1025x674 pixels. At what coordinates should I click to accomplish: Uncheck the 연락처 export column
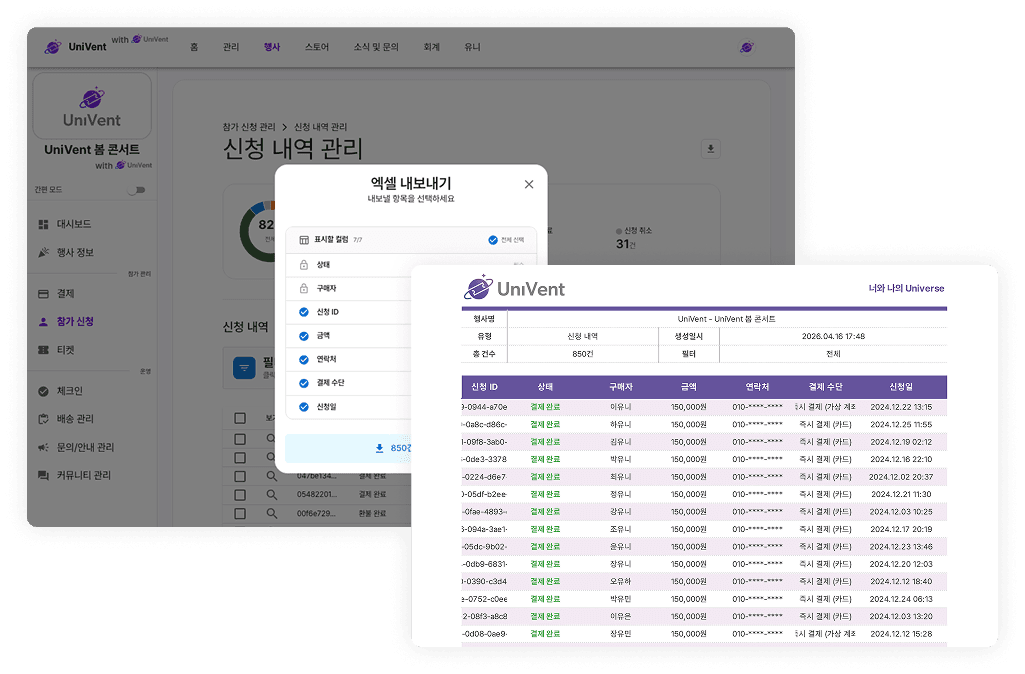click(302, 359)
